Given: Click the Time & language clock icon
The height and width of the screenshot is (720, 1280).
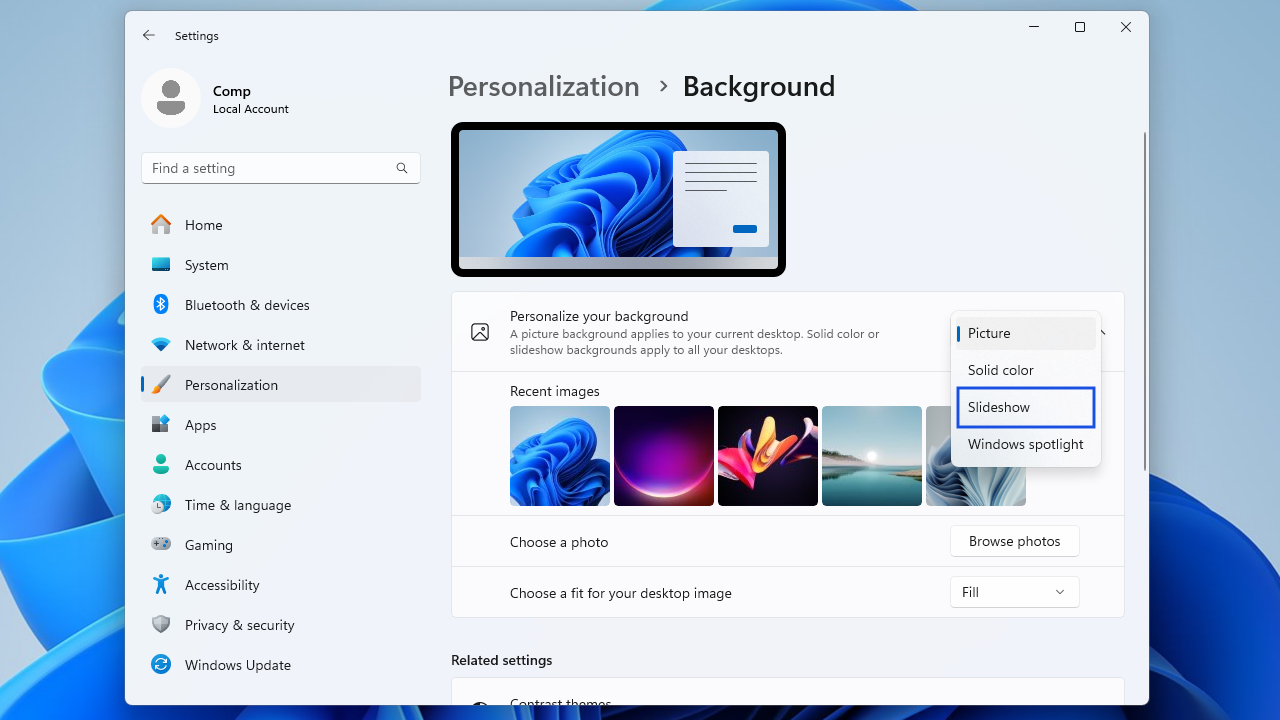Looking at the screenshot, I should [x=161, y=505].
